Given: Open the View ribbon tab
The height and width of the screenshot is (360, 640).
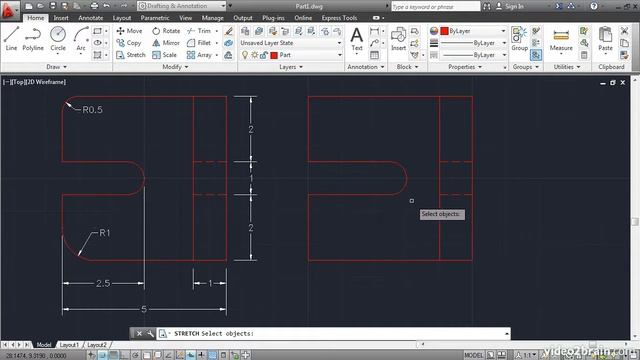Looking at the screenshot, I should 185,18.
